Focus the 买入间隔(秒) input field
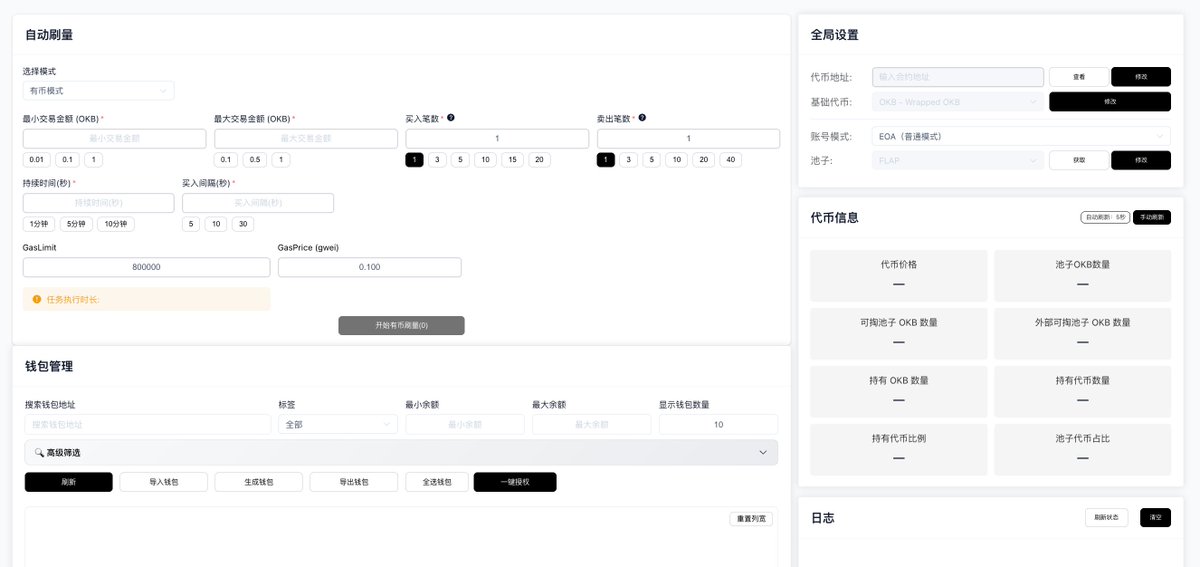Image resolution: width=1200 pixels, height=567 pixels. [258, 203]
